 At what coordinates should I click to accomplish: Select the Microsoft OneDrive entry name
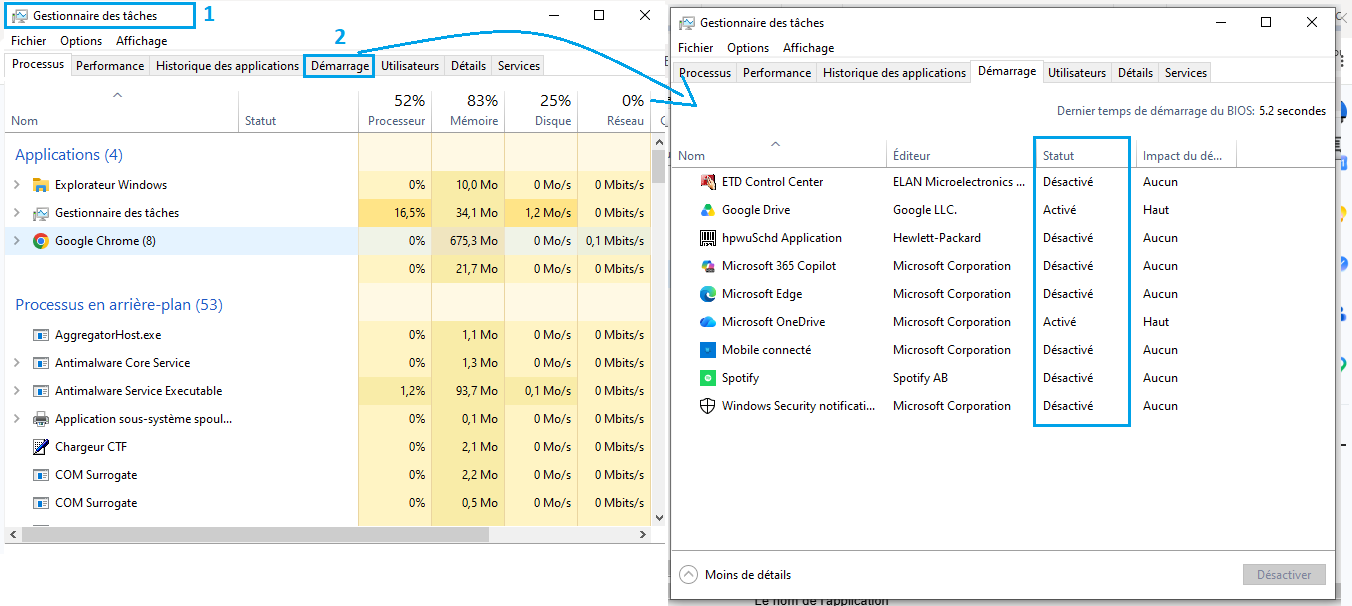tap(774, 322)
